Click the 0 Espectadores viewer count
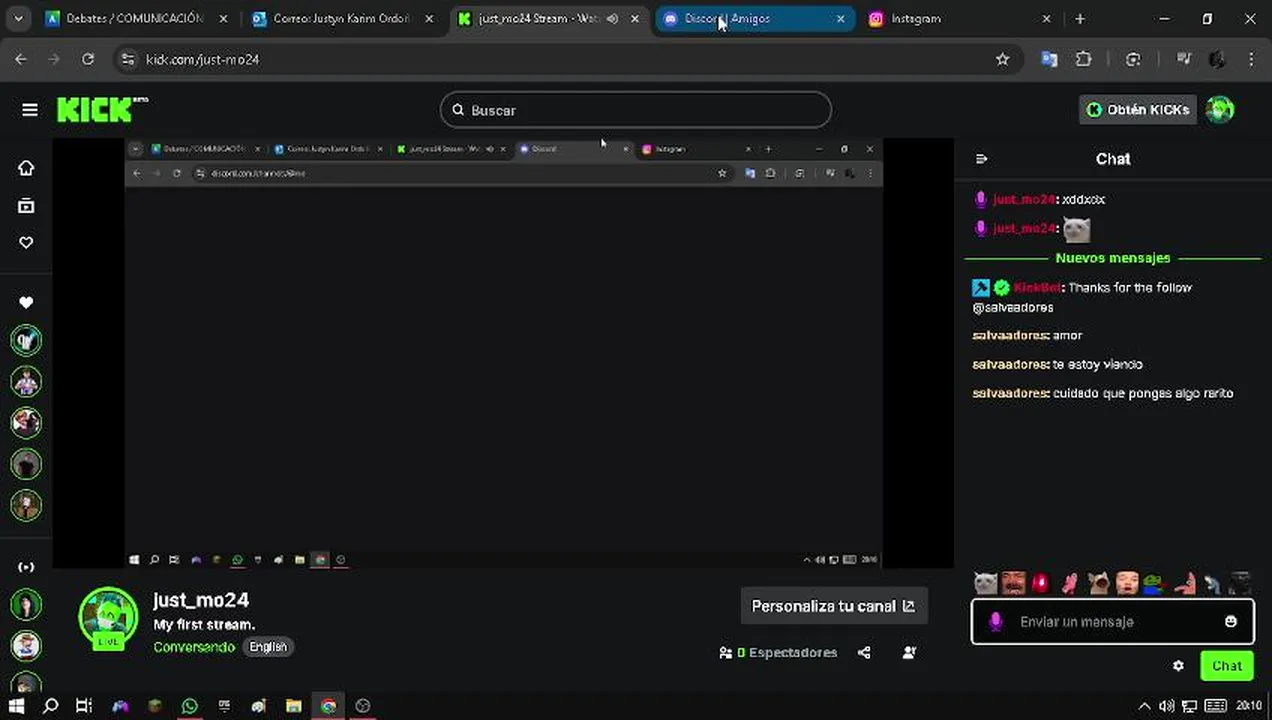This screenshot has height=720, width=1272. (x=778, y=653)
